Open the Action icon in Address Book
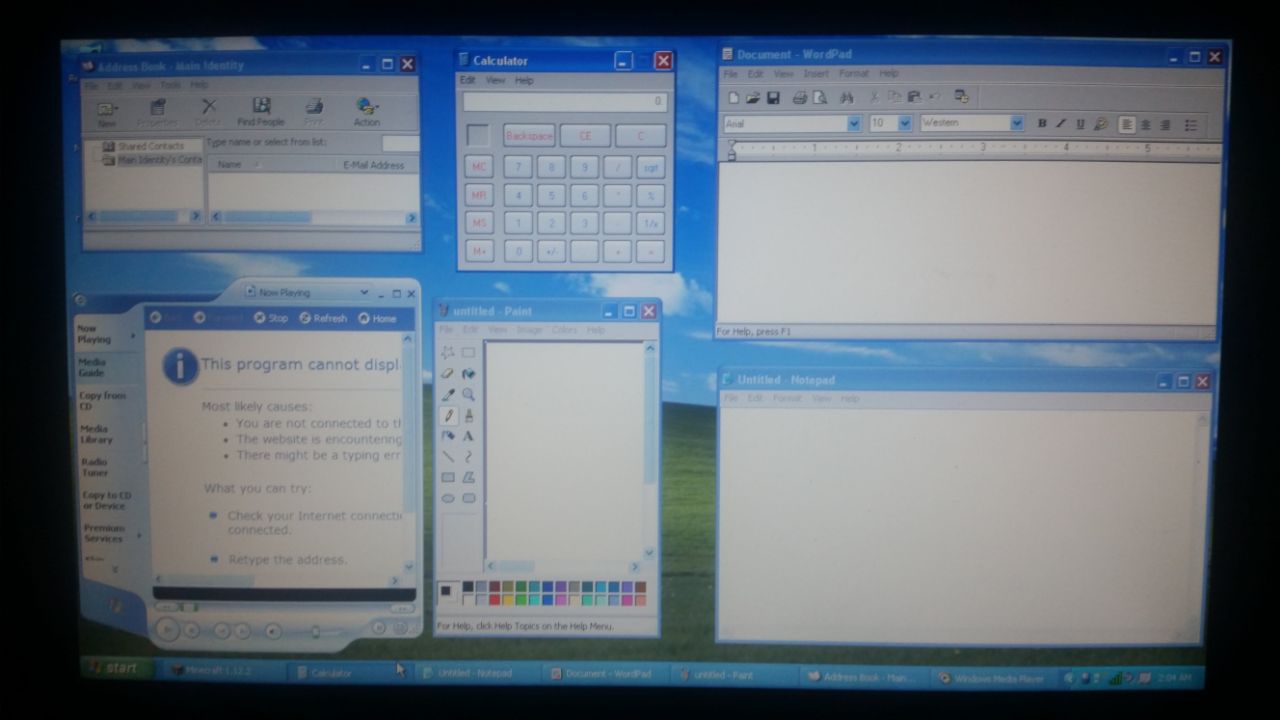The width and height of the screenshot is (1280, 720). pos(367,111)
